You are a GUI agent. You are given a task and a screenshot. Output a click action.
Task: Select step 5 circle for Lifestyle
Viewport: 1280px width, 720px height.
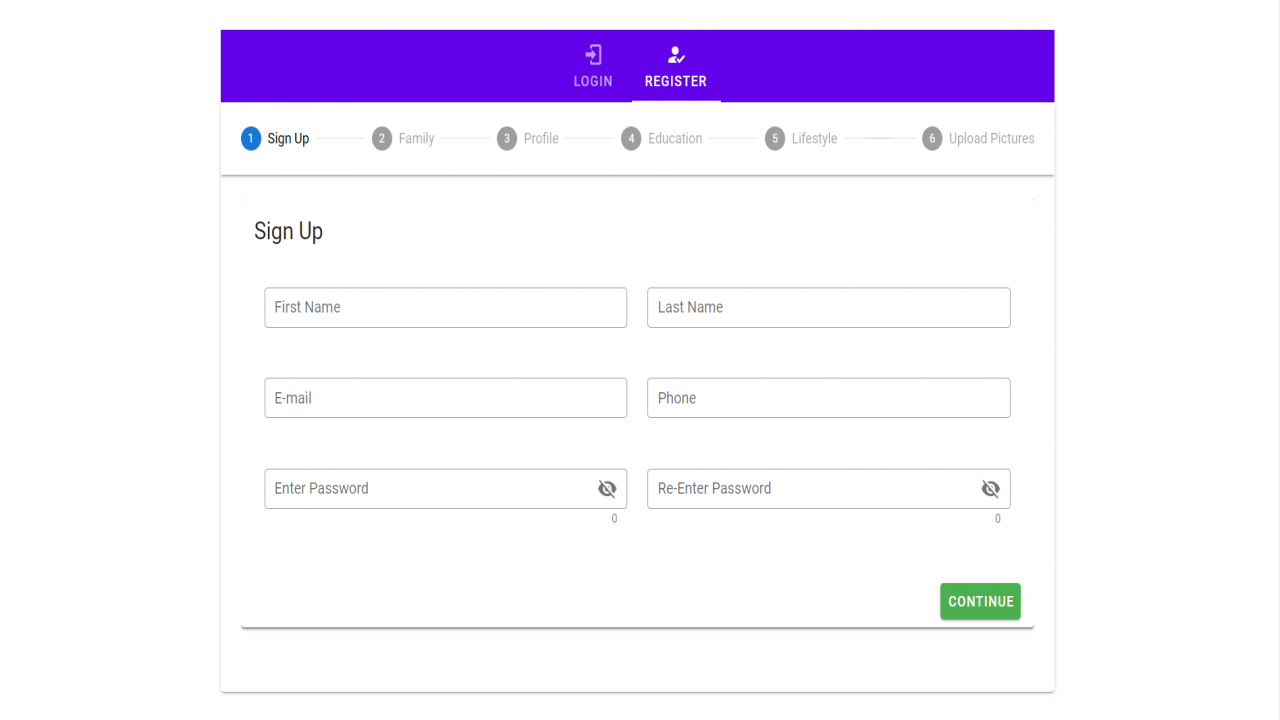pyautogui.click(x=775, y=139)
